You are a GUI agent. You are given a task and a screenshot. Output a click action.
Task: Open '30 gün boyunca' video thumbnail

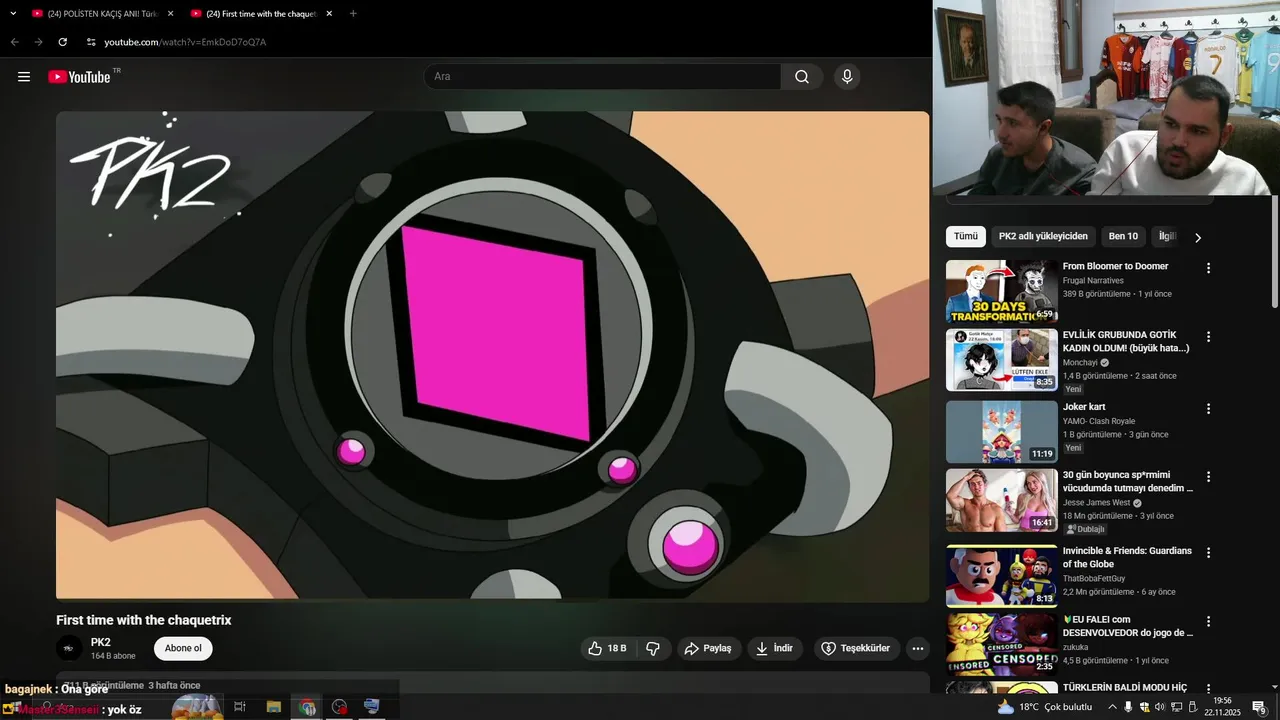point(1002,500)
